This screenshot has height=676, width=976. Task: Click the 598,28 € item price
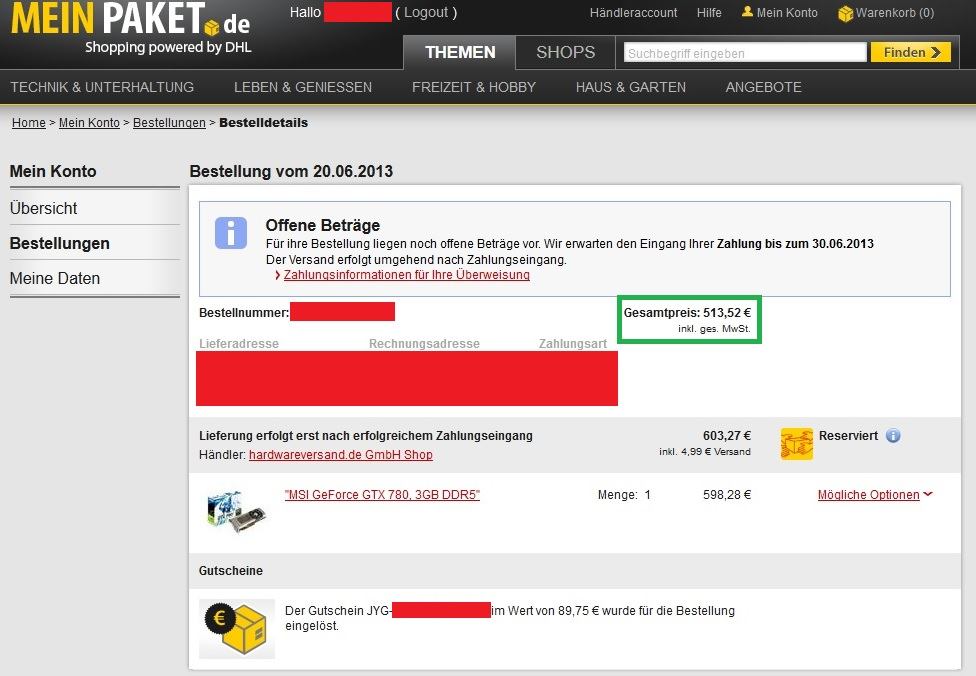(x=727, y=495)
